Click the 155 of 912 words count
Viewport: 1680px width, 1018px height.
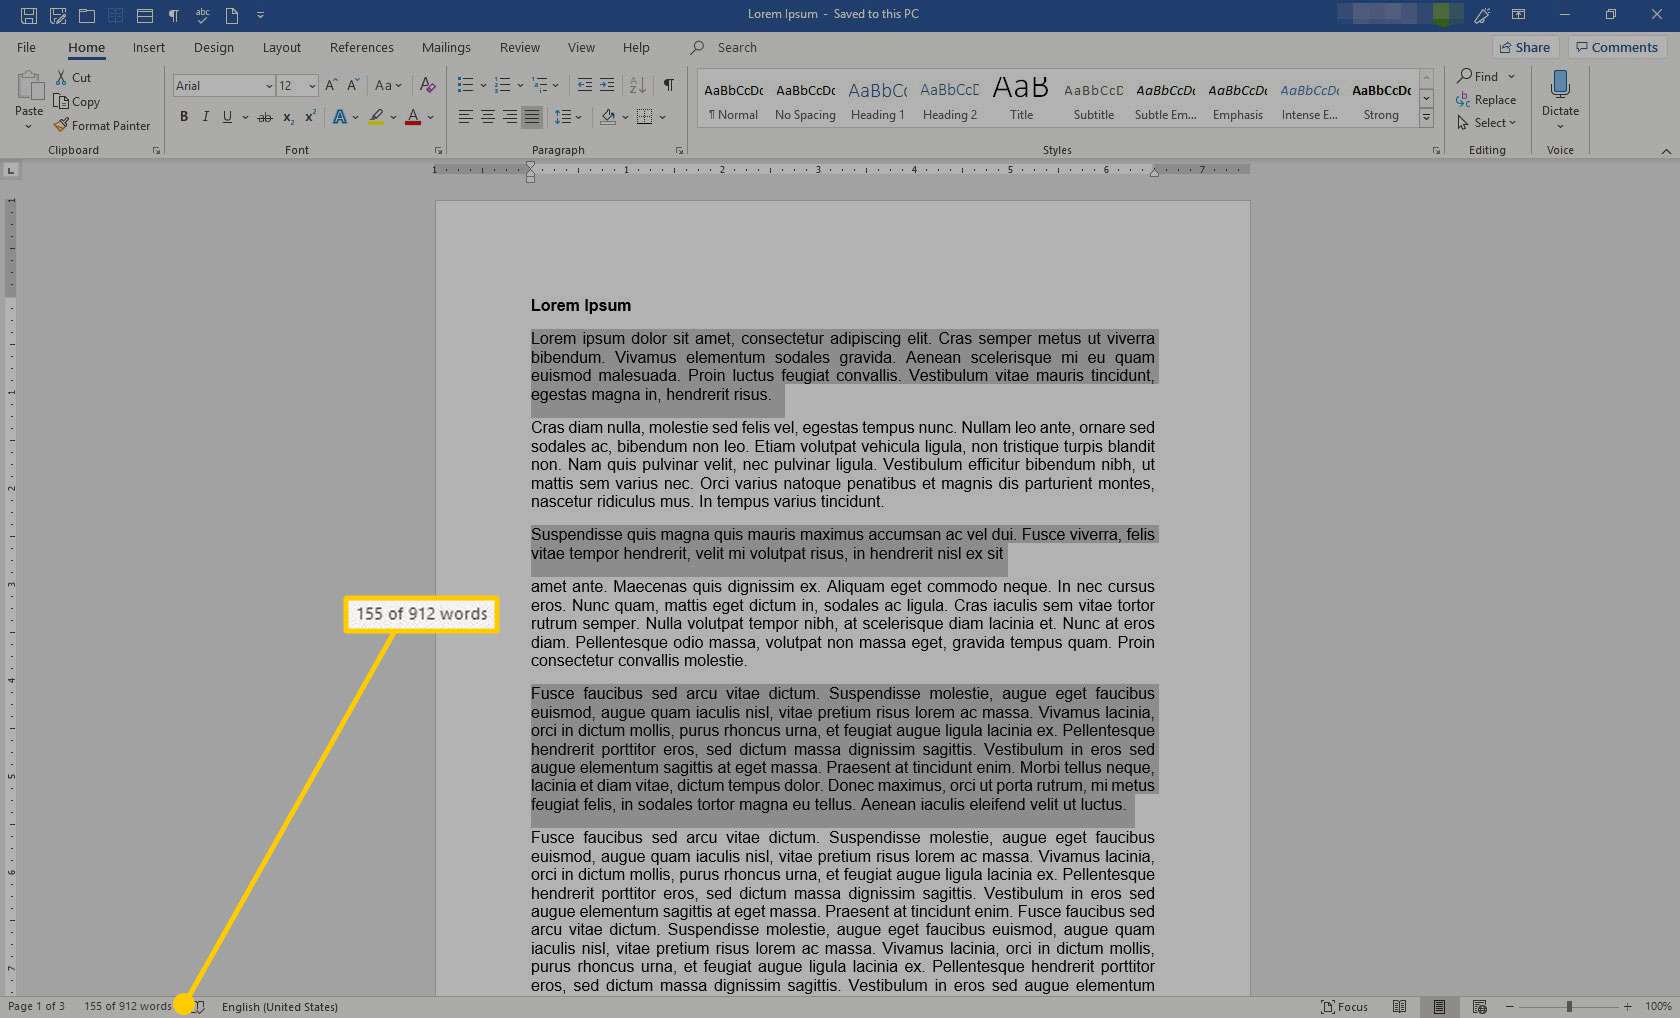point(128,1007)
